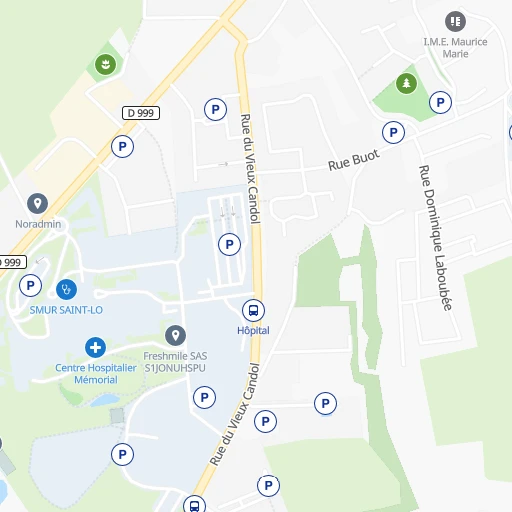Select the parking icon in the striped hospital lot

coord(229,244)
